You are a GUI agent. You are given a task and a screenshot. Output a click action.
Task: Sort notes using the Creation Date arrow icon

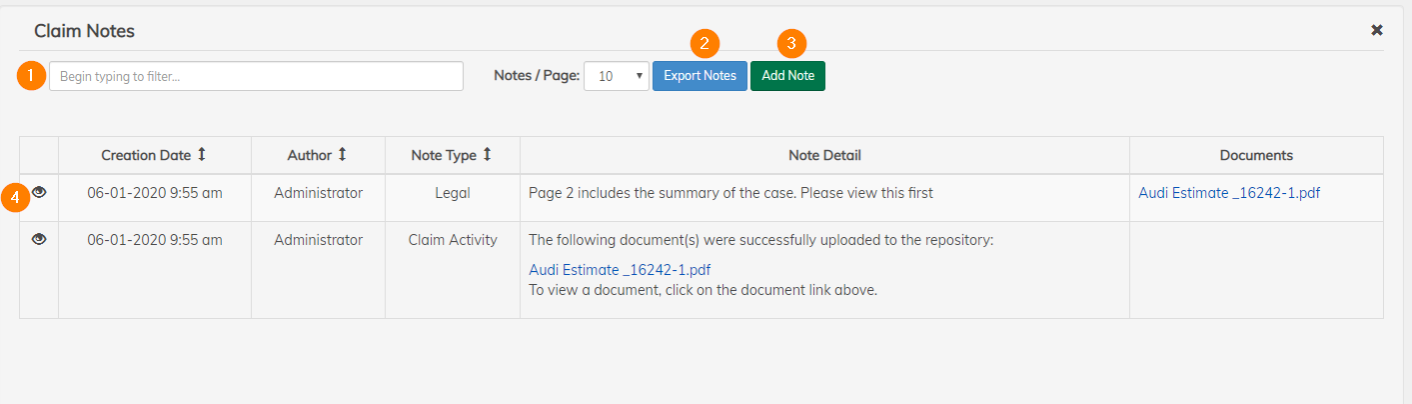[x=201, y=155]
